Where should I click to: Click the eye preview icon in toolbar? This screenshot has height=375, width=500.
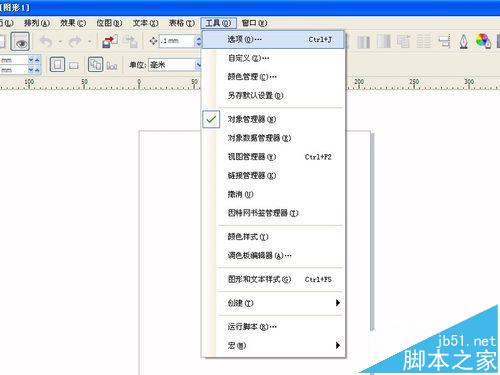20,42
